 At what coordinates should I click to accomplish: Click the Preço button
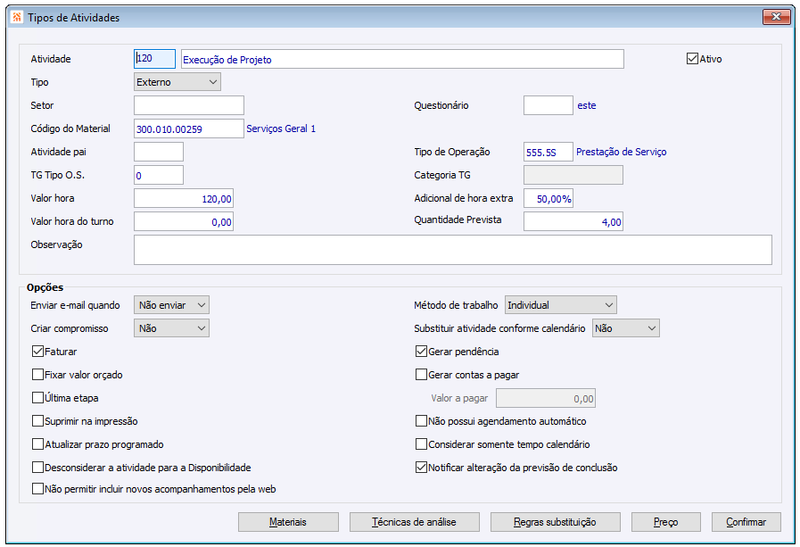tap(666, 522)
